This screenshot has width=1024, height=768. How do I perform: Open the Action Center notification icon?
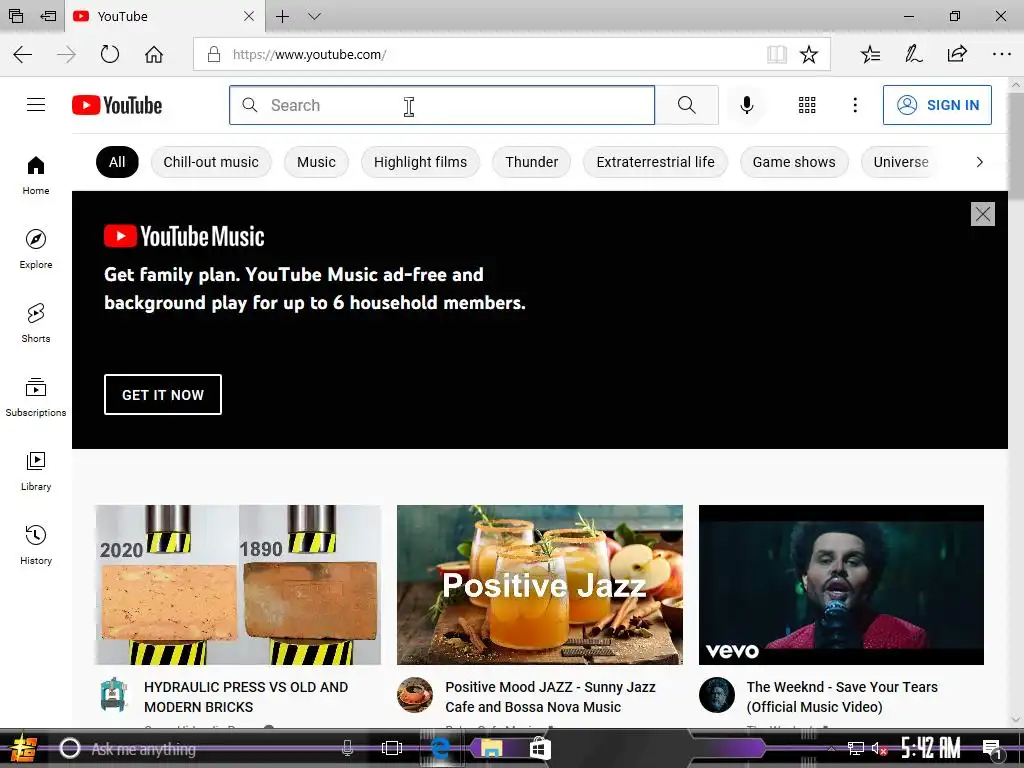coord(992,748)
